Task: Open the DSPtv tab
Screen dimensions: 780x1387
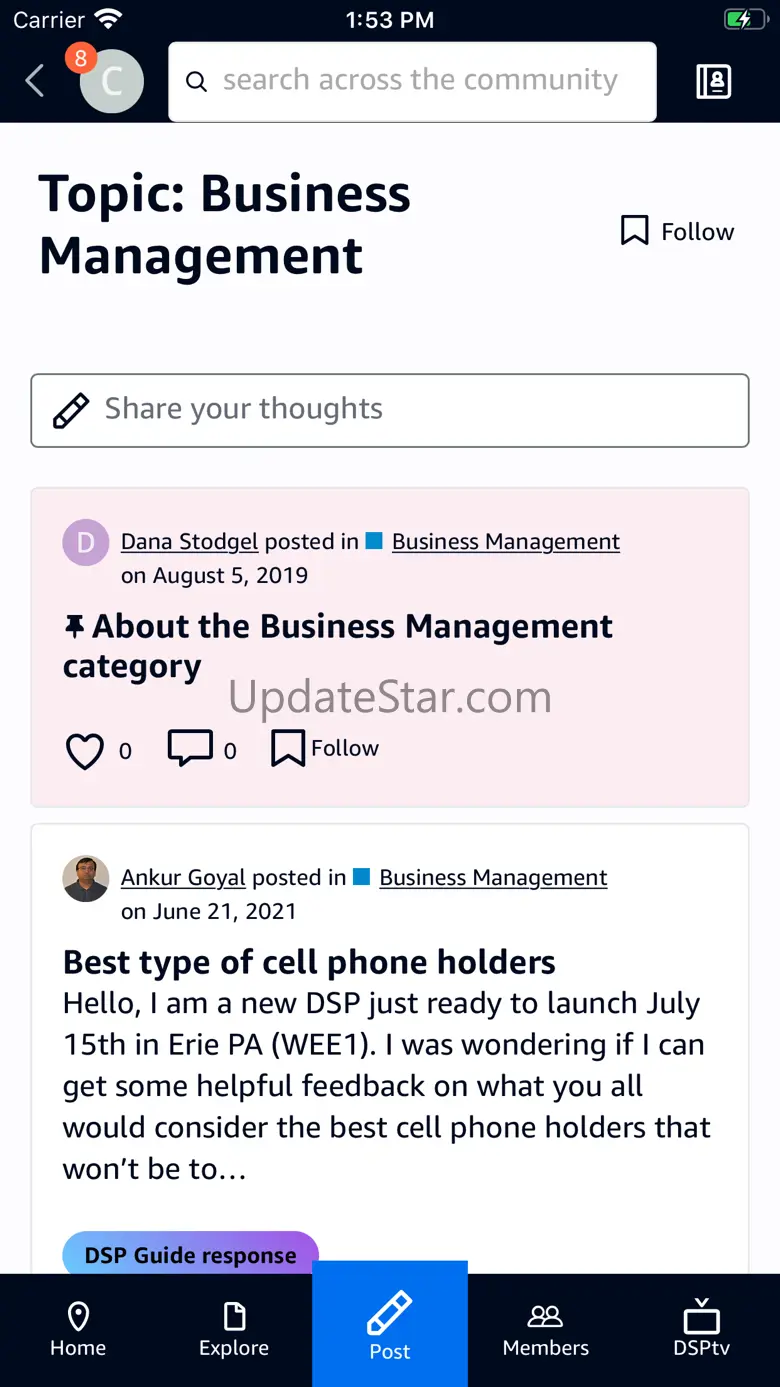Action: (x=702, y=1329)
